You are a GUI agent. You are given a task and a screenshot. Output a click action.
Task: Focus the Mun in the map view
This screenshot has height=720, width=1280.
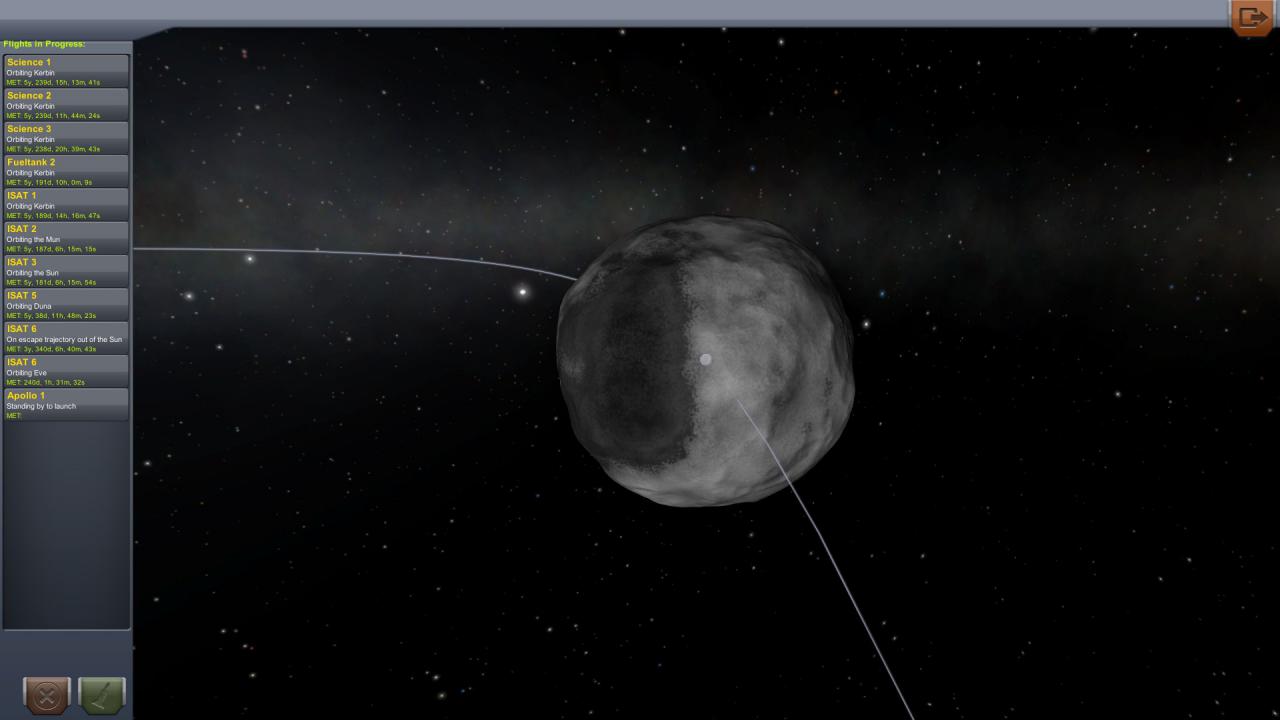pos(705,361)
